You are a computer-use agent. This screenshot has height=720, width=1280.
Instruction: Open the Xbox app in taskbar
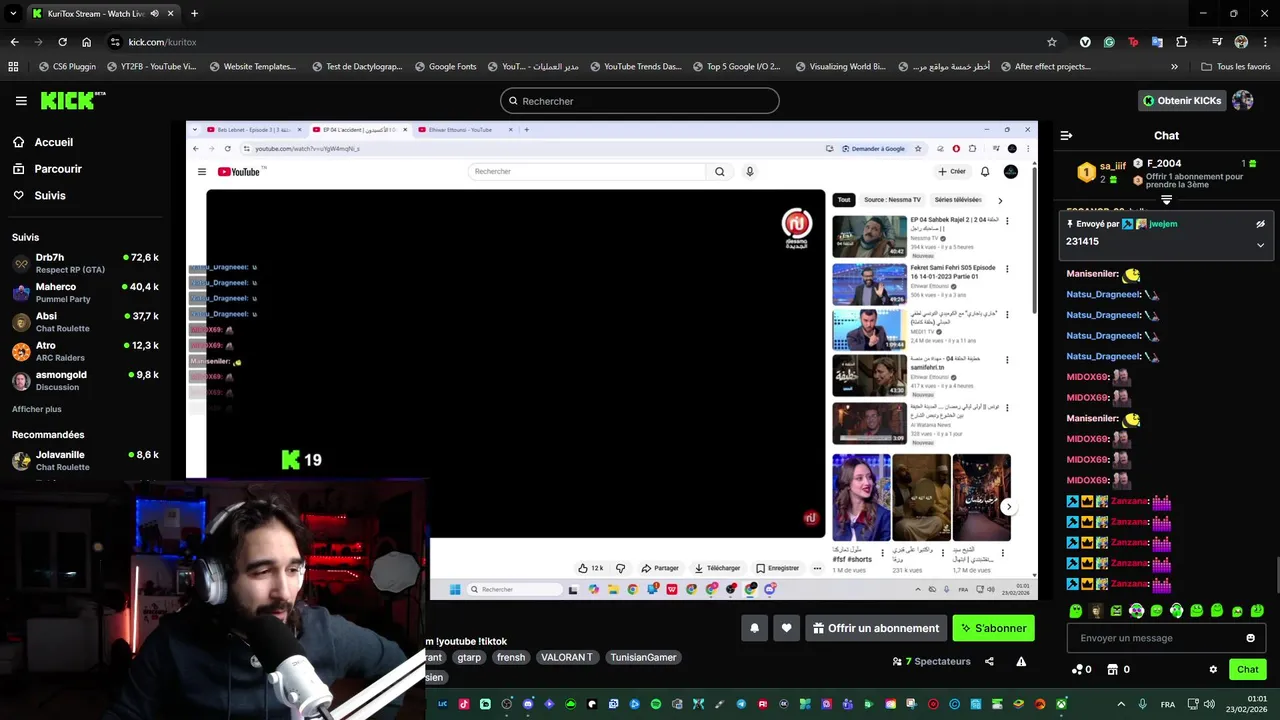1061,704
